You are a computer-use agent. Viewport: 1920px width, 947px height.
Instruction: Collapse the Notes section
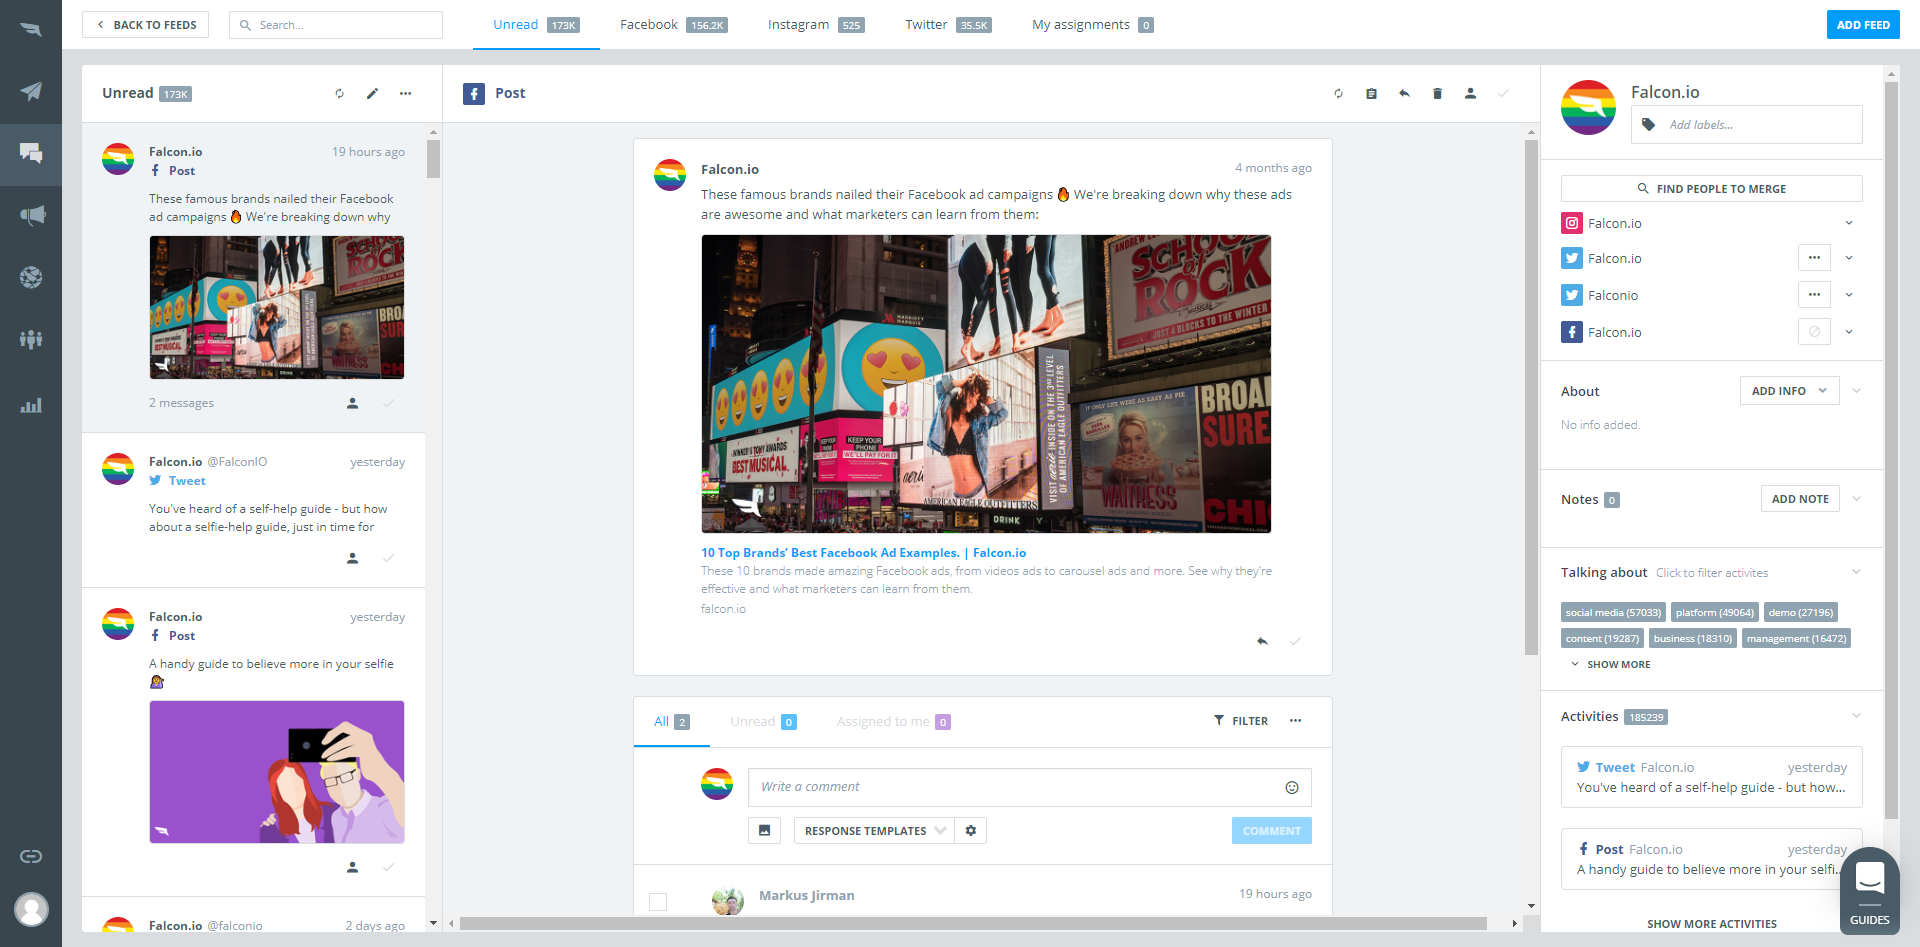coord(1857,499)
